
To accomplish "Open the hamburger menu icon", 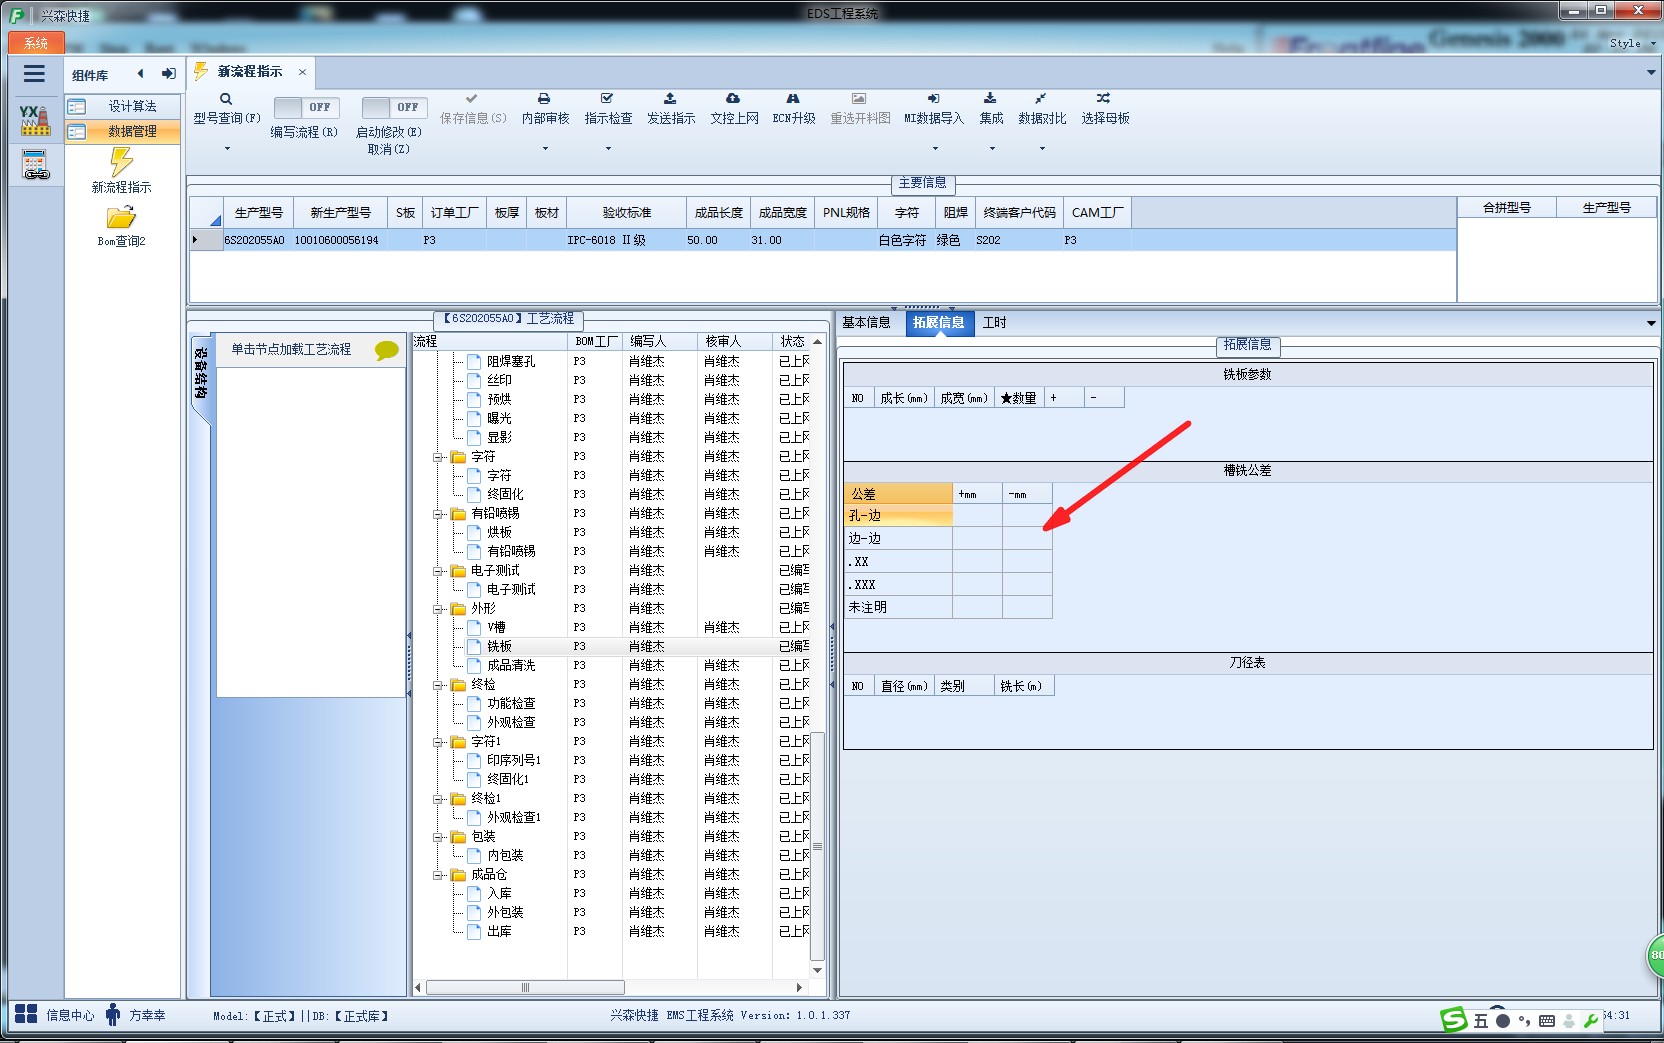I will 34,74.
